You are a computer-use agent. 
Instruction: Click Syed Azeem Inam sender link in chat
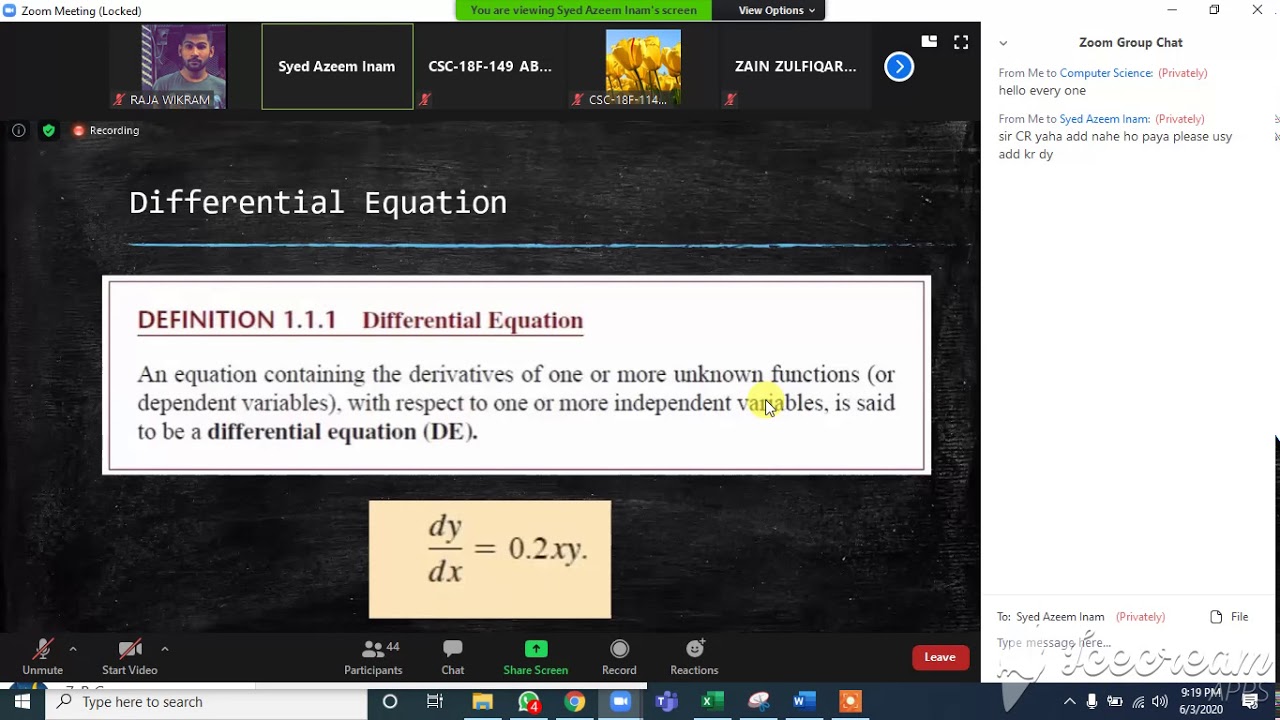point(1104,119)
